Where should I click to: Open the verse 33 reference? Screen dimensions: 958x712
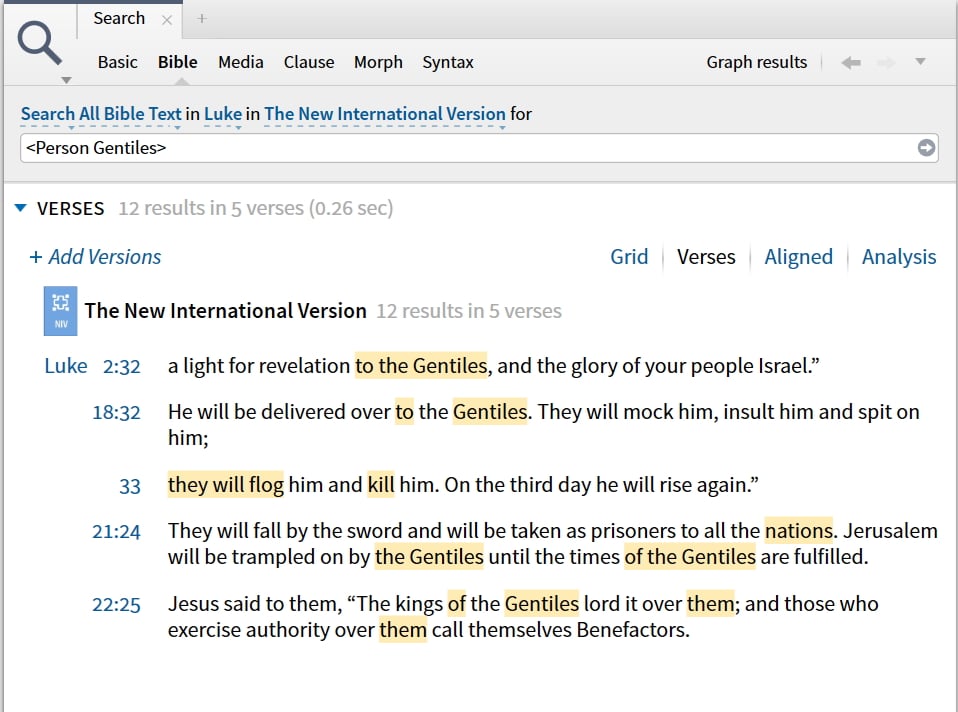(x=130, y=486)
